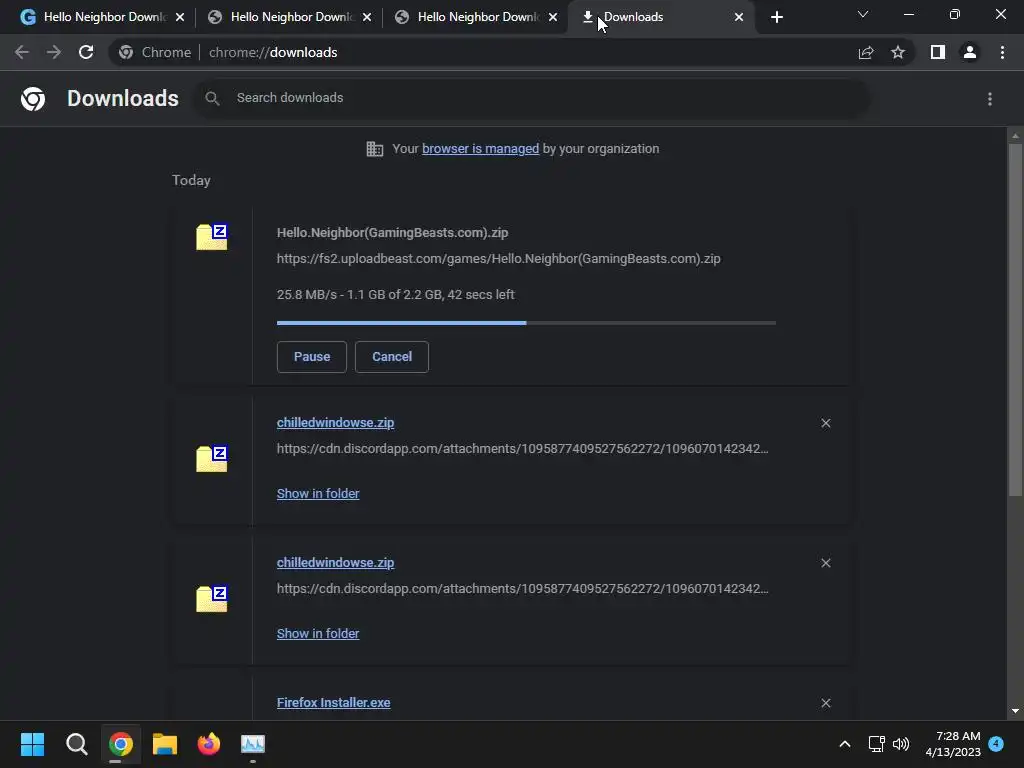This screenshot has height=768, width=1024.
Task: Open the 'browser is managed' link
Action: click(x=480, y=149)
